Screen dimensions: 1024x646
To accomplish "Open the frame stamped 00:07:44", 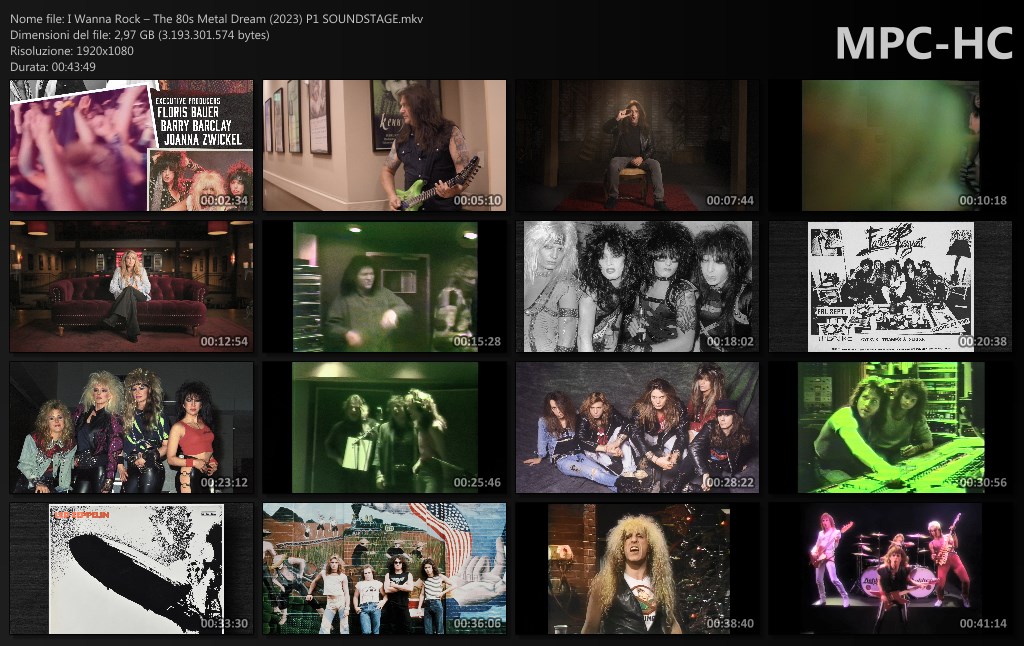I will [637, 146].
